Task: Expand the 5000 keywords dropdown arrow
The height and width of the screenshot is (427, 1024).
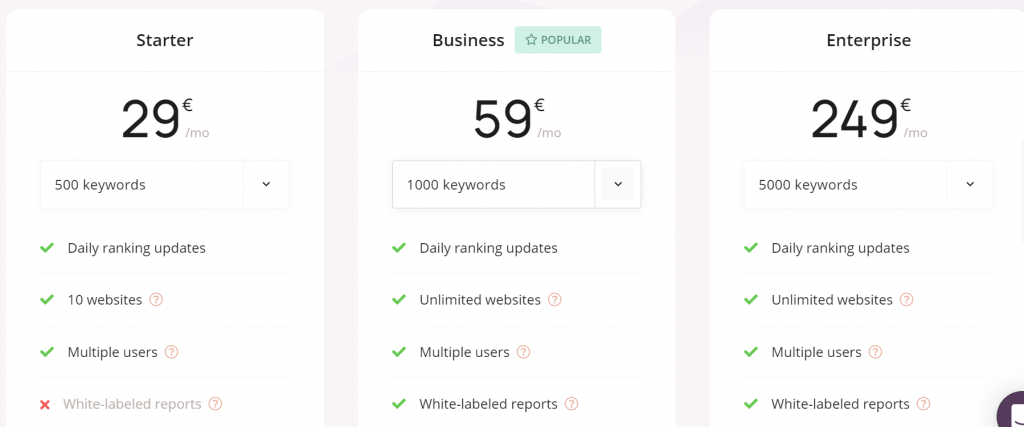Action: coord(970,184)
